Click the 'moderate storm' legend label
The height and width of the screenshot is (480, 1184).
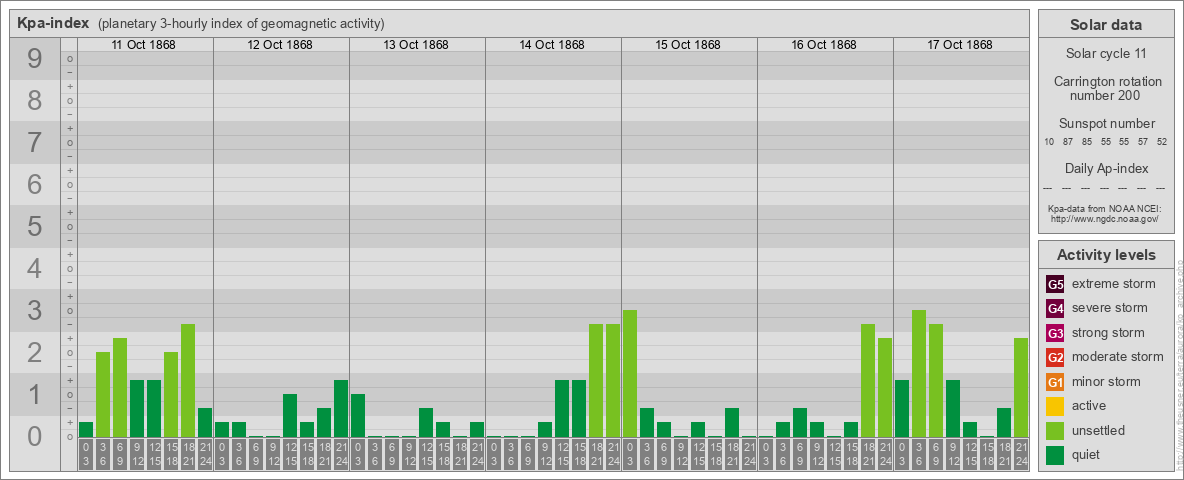[1118, 357]
